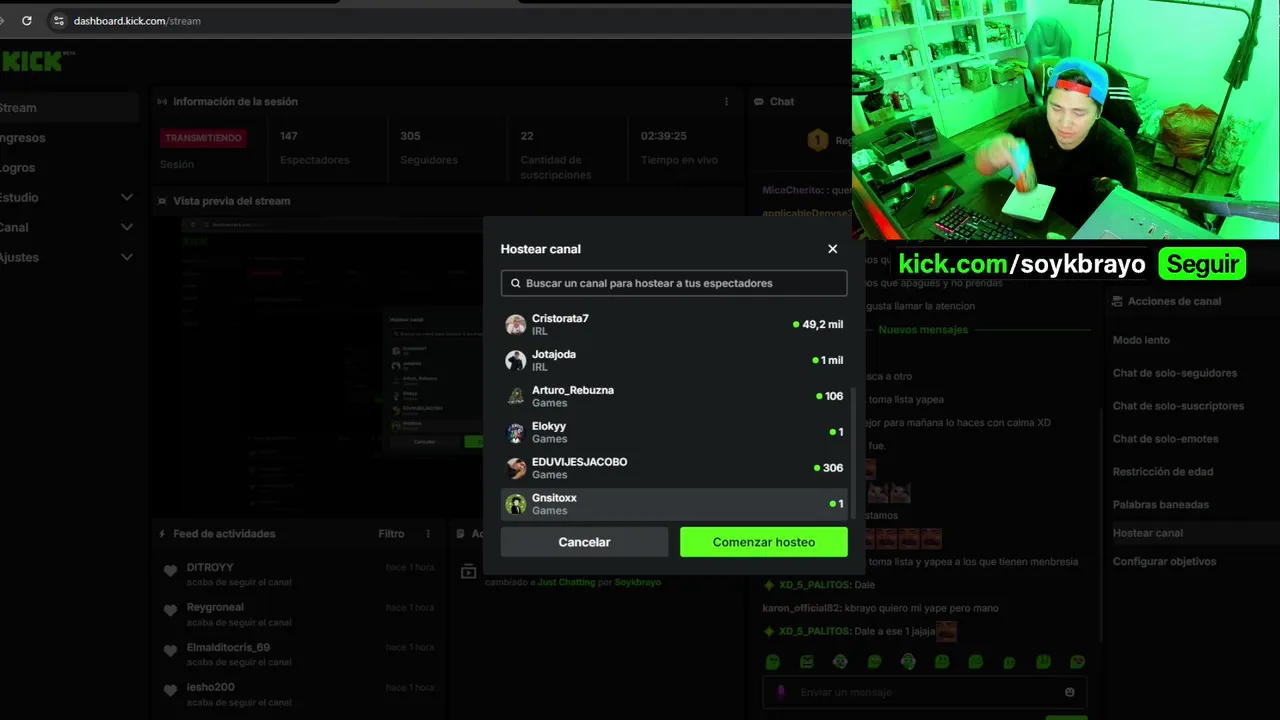Toggle Restricción de edad
Image resolution: width=1280 pixels, height=720 pixels.
[1163, 472]
